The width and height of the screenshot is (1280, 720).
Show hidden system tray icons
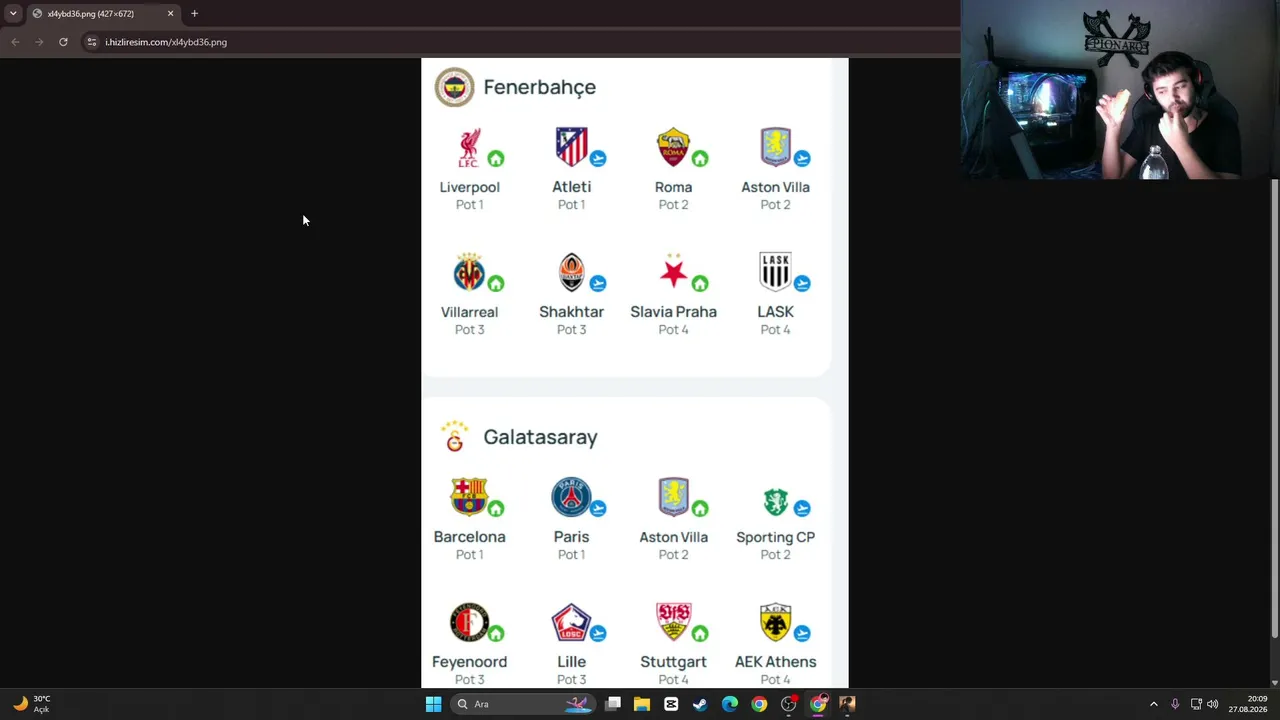[1153, 704]
